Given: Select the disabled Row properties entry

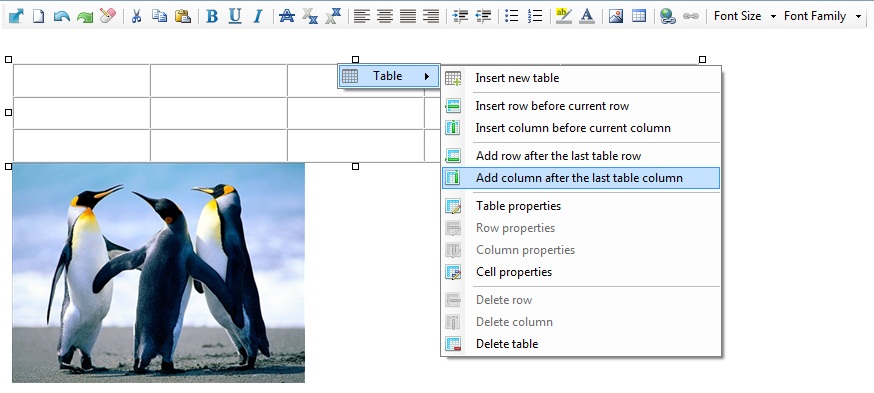Looking at the screenshot, I should click(581, 228).
